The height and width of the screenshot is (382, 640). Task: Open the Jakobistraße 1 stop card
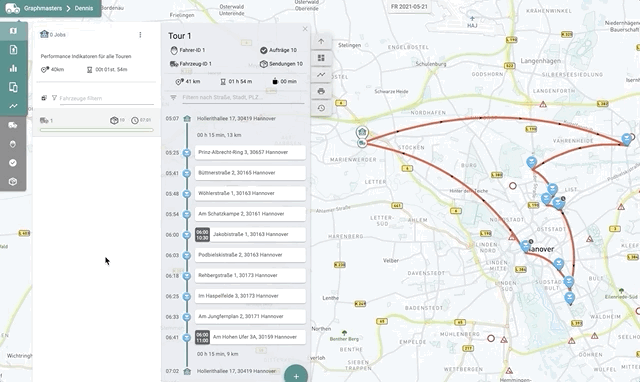tap(250, 234)
